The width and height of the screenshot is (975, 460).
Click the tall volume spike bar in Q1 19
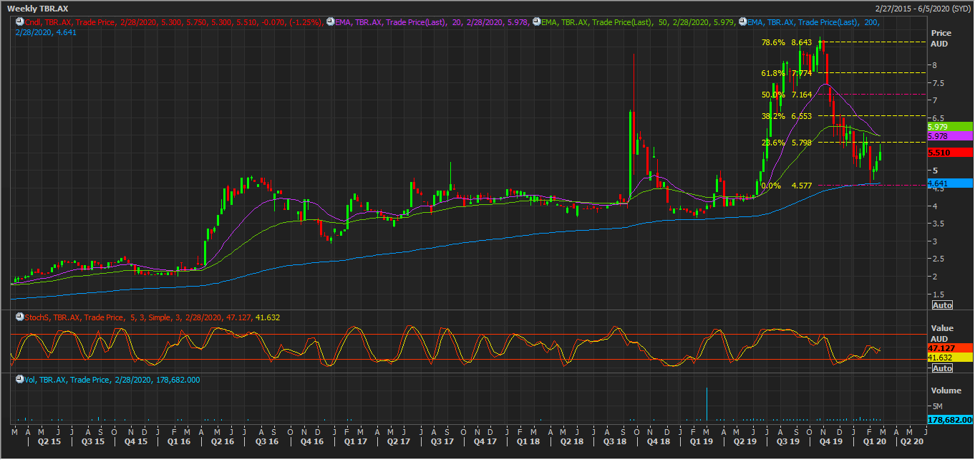pyautogui.click(x=707, y=404)
